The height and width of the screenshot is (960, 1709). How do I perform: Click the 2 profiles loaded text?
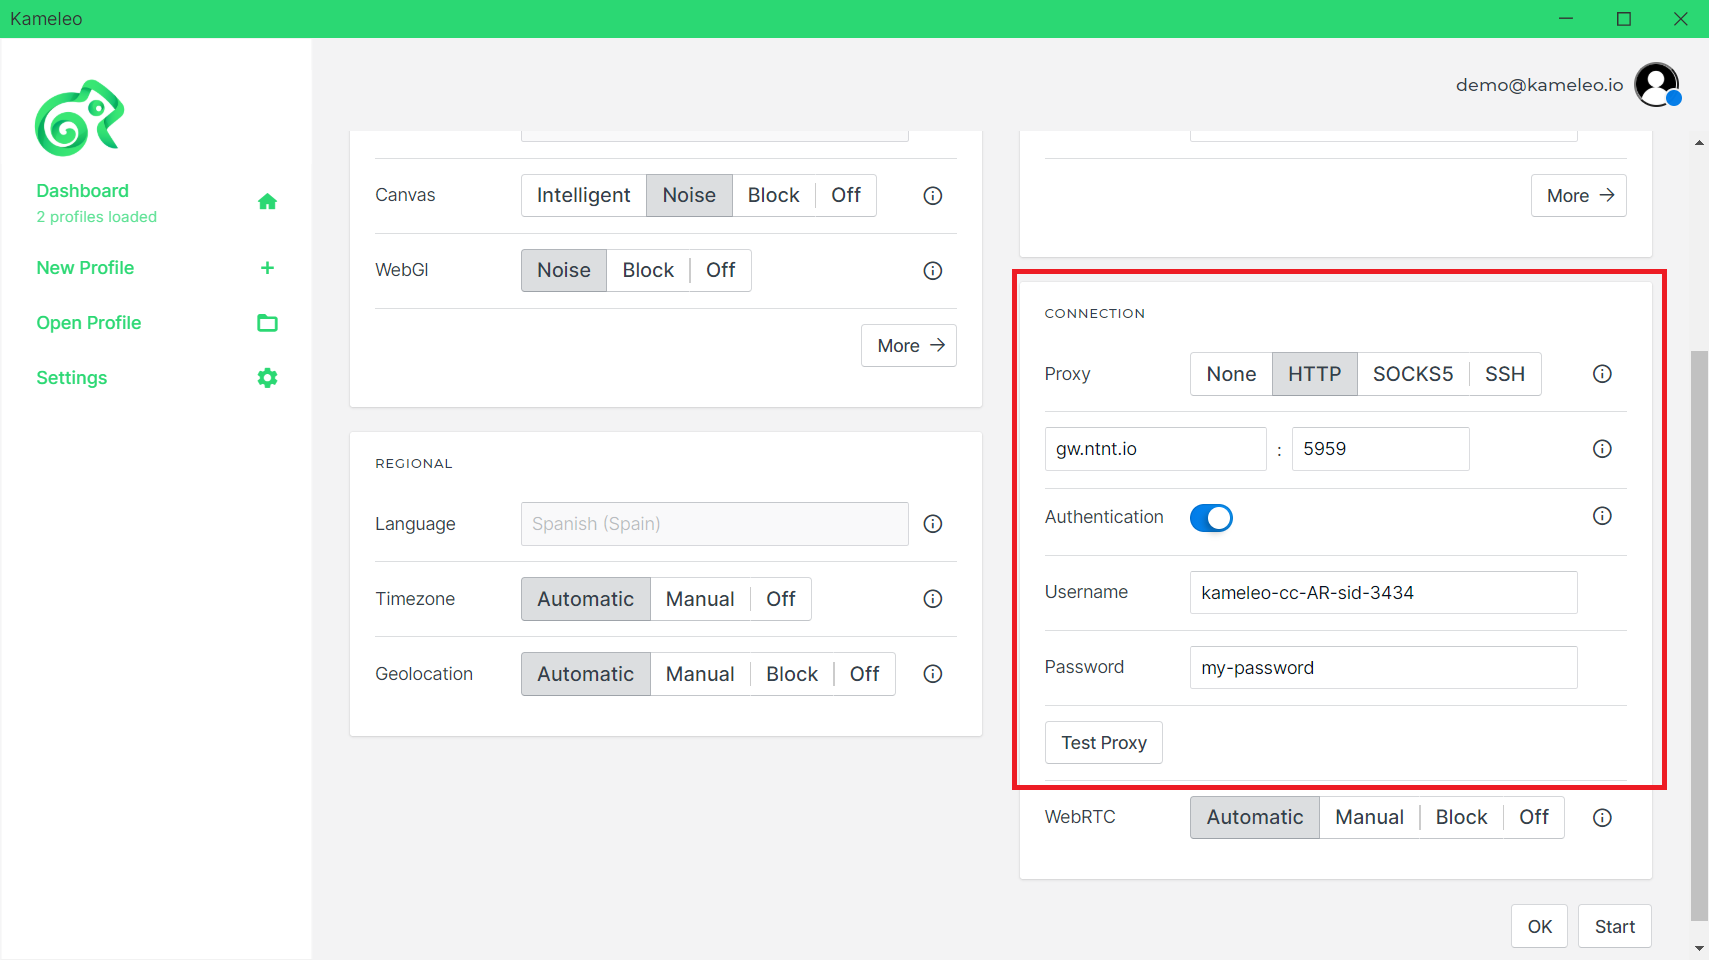tap(97, 217)
